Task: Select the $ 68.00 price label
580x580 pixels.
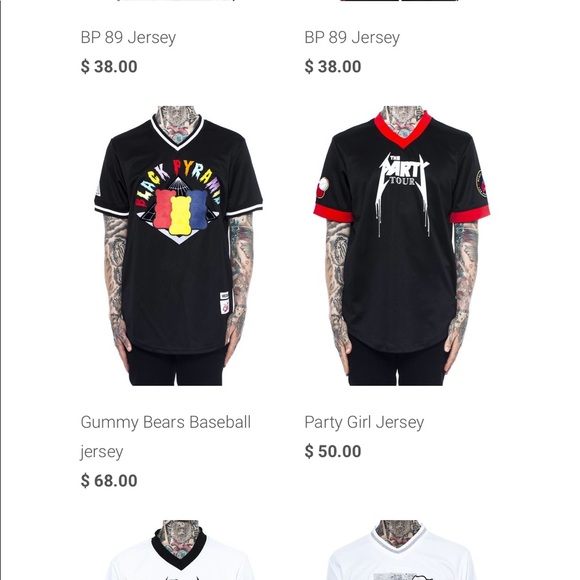Action: click(x=109, y=480)
